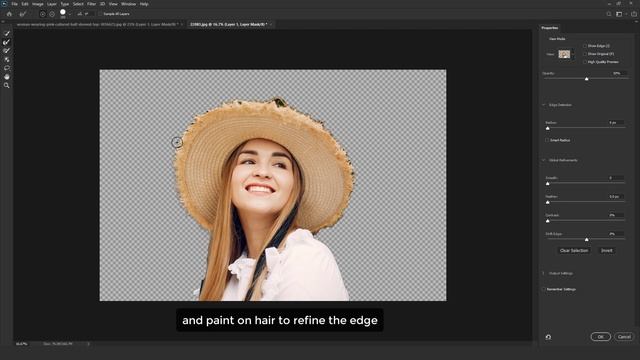Viewport: 640px width, 360px height.
Task: Open the Edit menu
Action: pos(25,4)
